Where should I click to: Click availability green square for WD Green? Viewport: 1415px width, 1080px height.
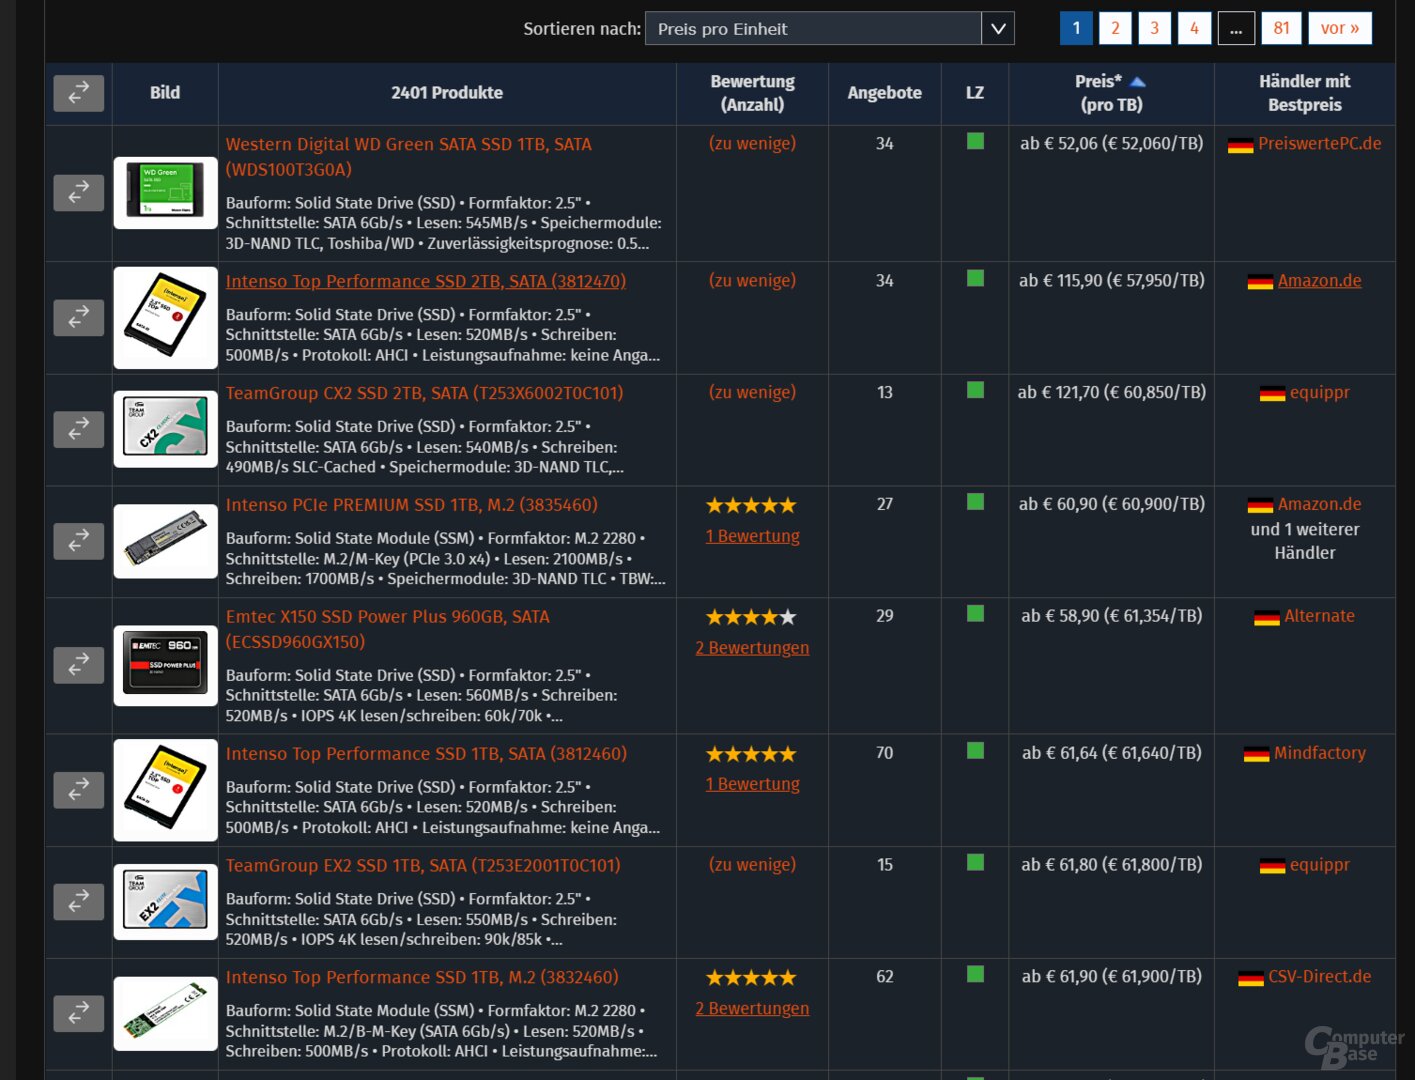pyautogui.click(x=975, y=142)
